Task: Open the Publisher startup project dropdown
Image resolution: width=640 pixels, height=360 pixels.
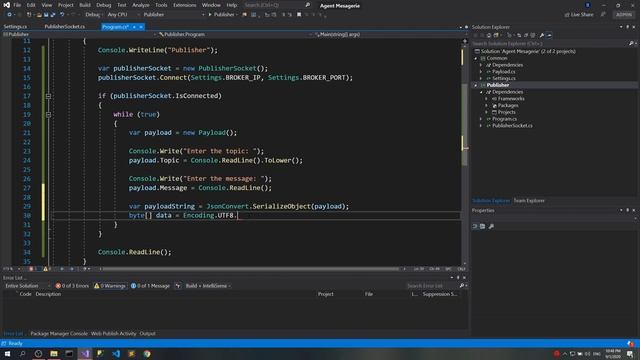Action: (x=173, y=15)
